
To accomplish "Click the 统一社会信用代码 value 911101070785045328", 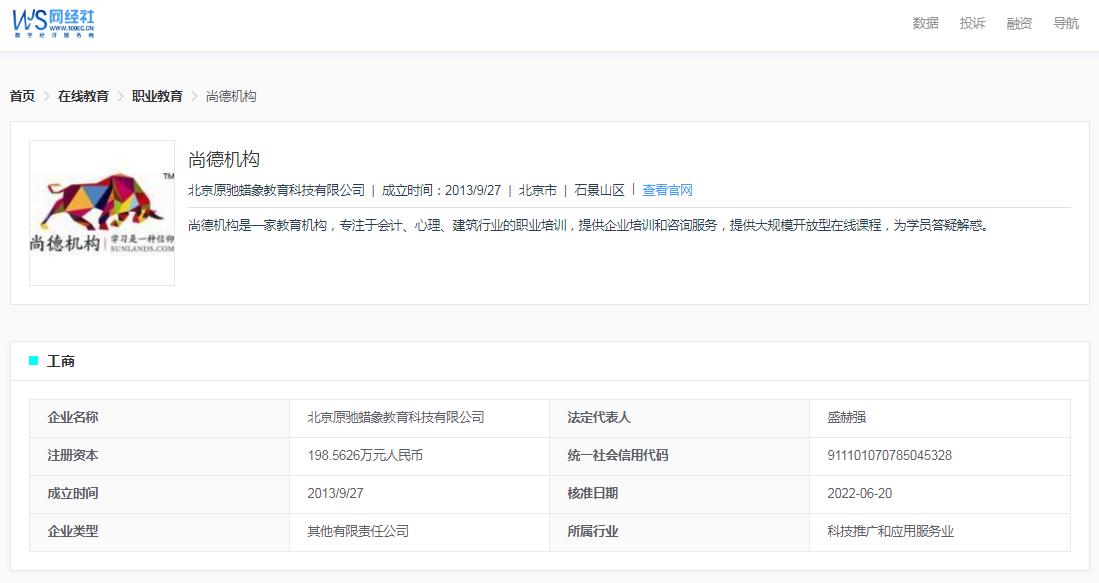I will click(889, 456).
